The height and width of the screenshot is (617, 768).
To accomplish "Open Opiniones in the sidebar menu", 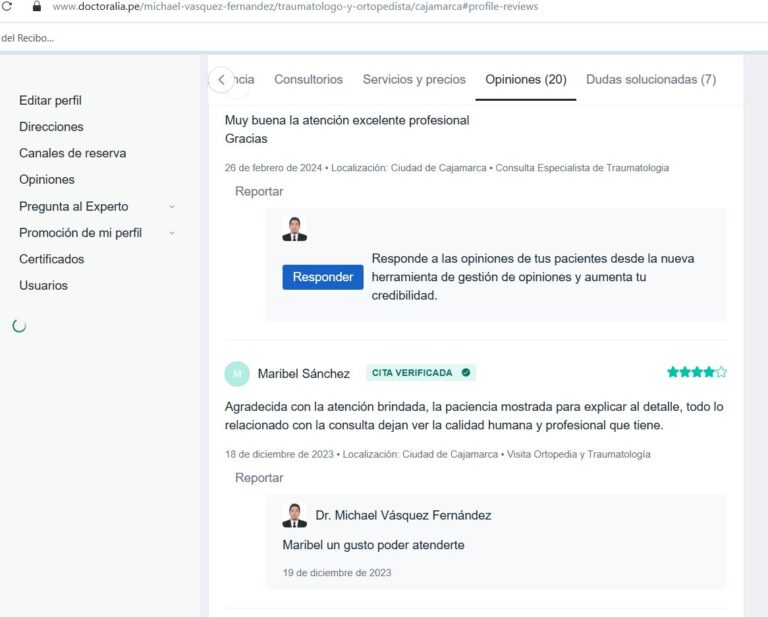I will (x=47, y=180).
